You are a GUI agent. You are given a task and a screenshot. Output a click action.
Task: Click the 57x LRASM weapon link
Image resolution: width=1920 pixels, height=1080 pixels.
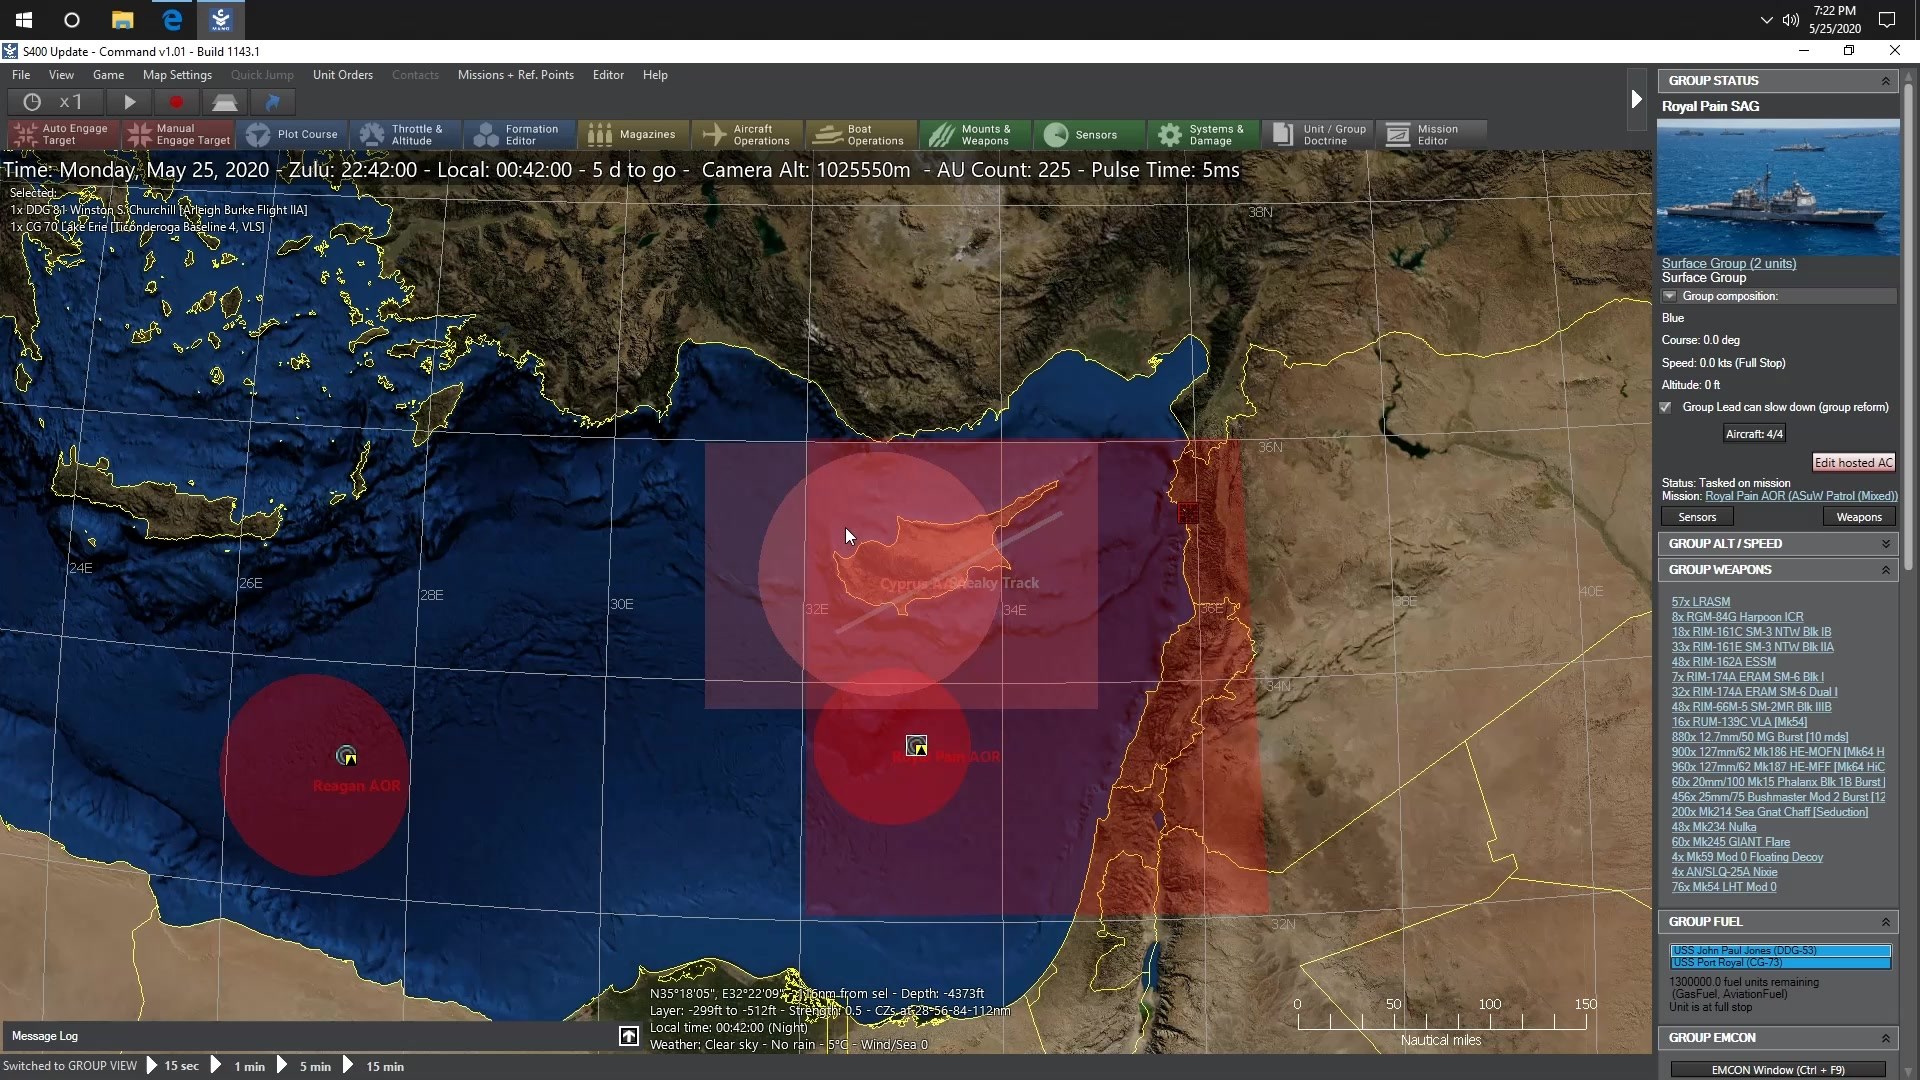pos(1701,602)
